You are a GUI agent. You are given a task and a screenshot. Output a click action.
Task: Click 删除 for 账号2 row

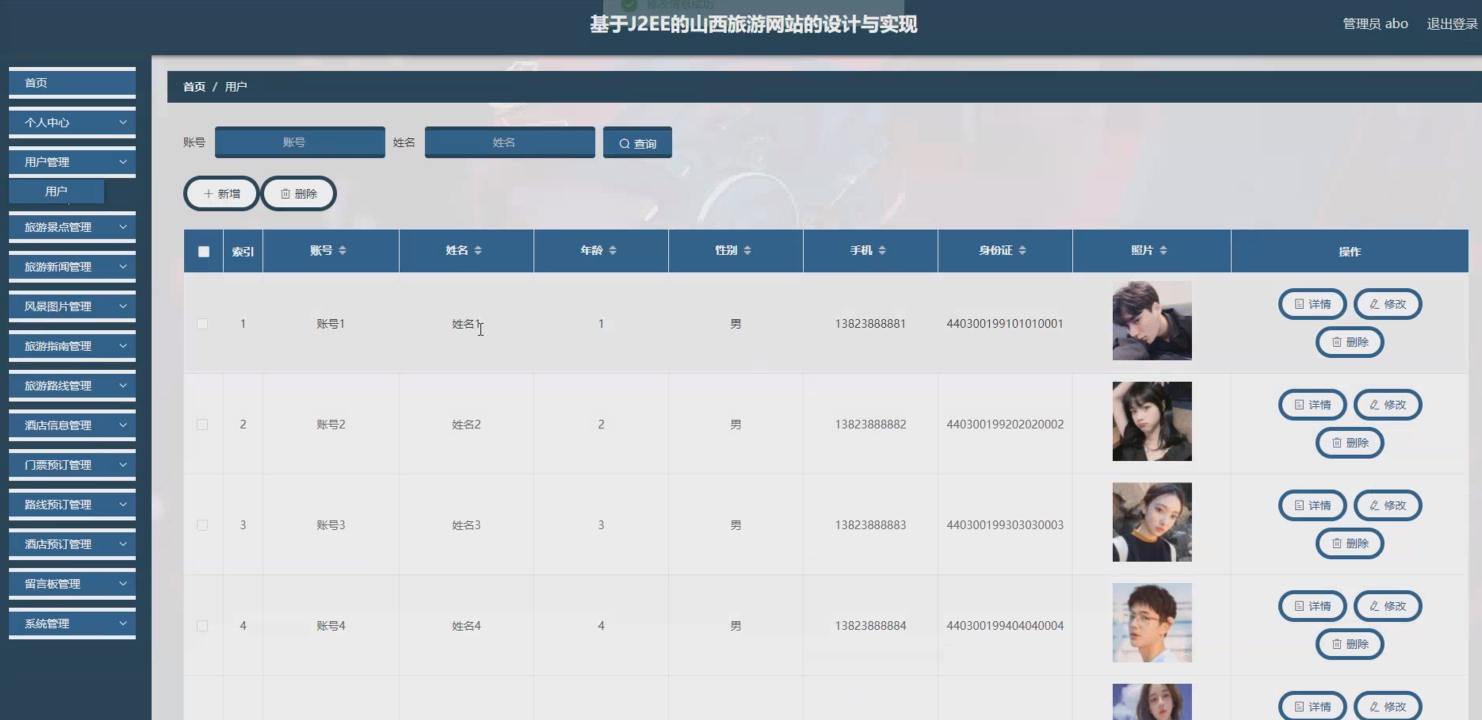1350,443
